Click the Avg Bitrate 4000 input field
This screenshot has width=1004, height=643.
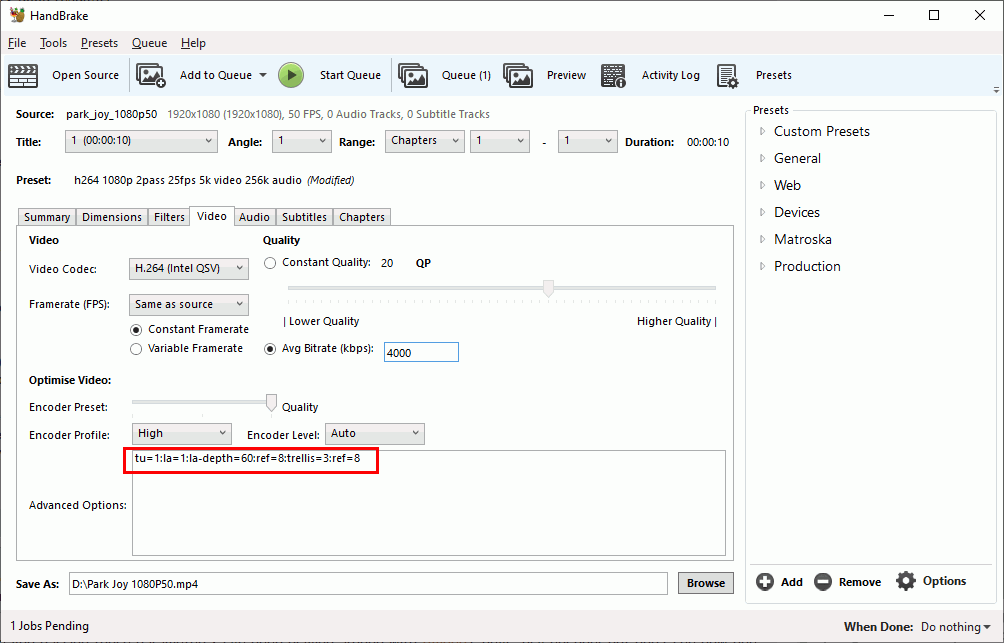421,352
